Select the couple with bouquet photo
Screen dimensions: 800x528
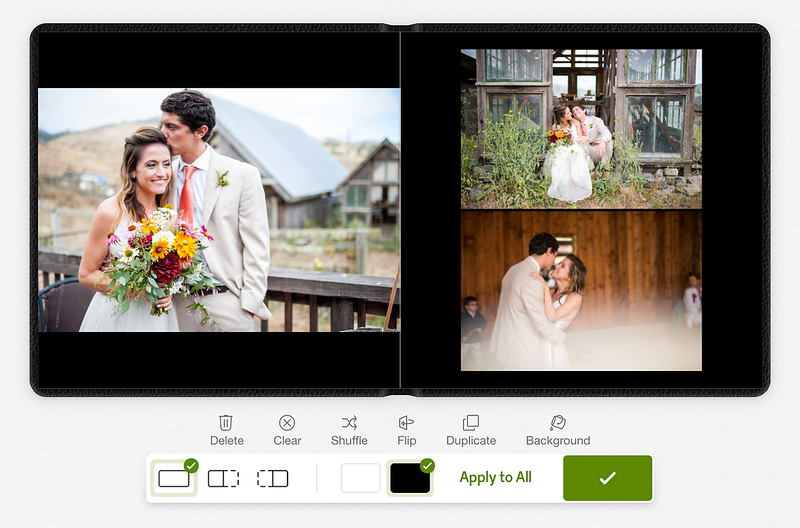pos(218,210)
